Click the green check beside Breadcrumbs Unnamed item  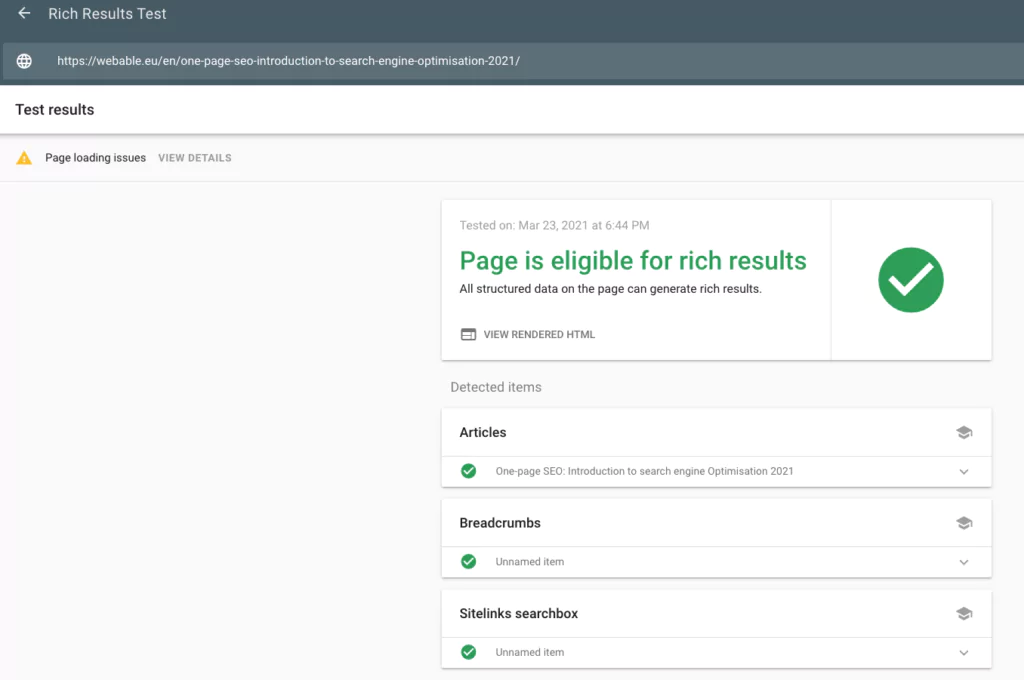pos(468,561)
